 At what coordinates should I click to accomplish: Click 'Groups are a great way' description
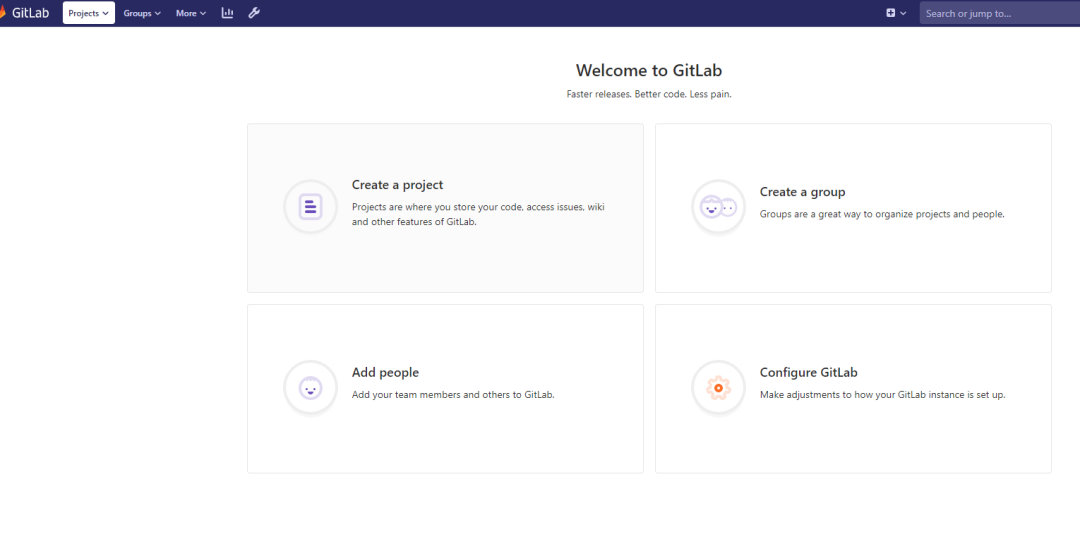(882, 214)
